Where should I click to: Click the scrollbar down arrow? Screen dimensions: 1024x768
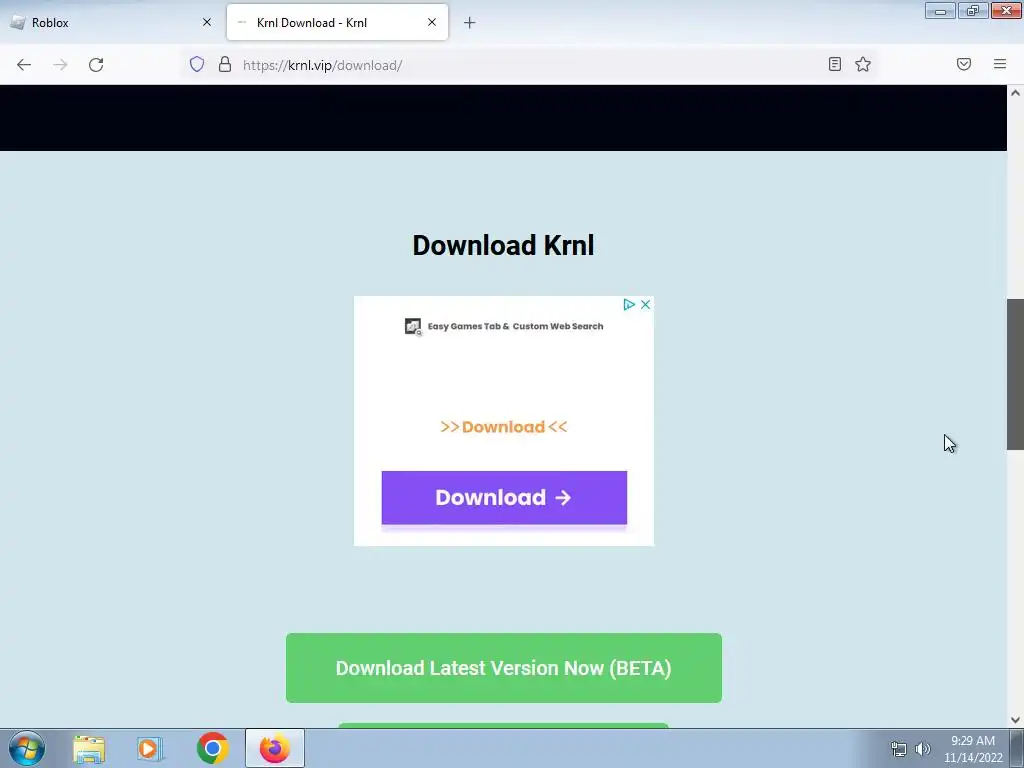click(x=1015, y=720)
